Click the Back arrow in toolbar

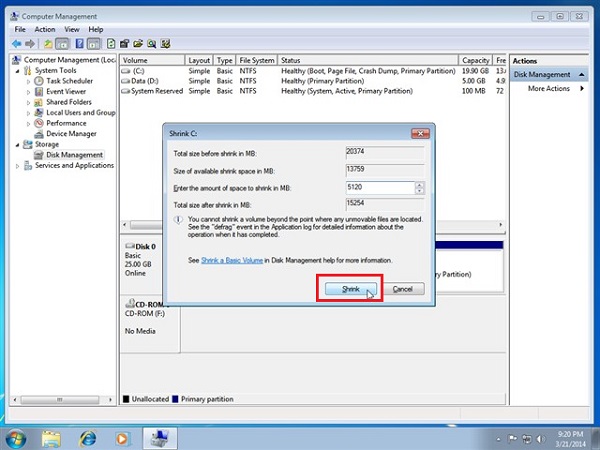point(17,44)
